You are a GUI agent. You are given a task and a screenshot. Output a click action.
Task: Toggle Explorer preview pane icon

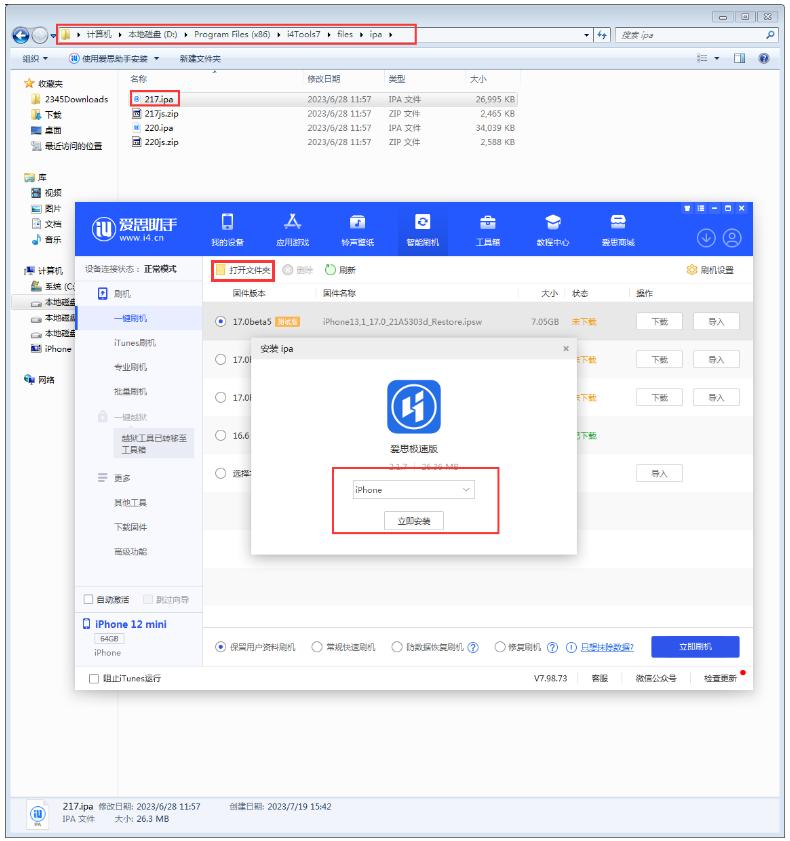[740, 58]
